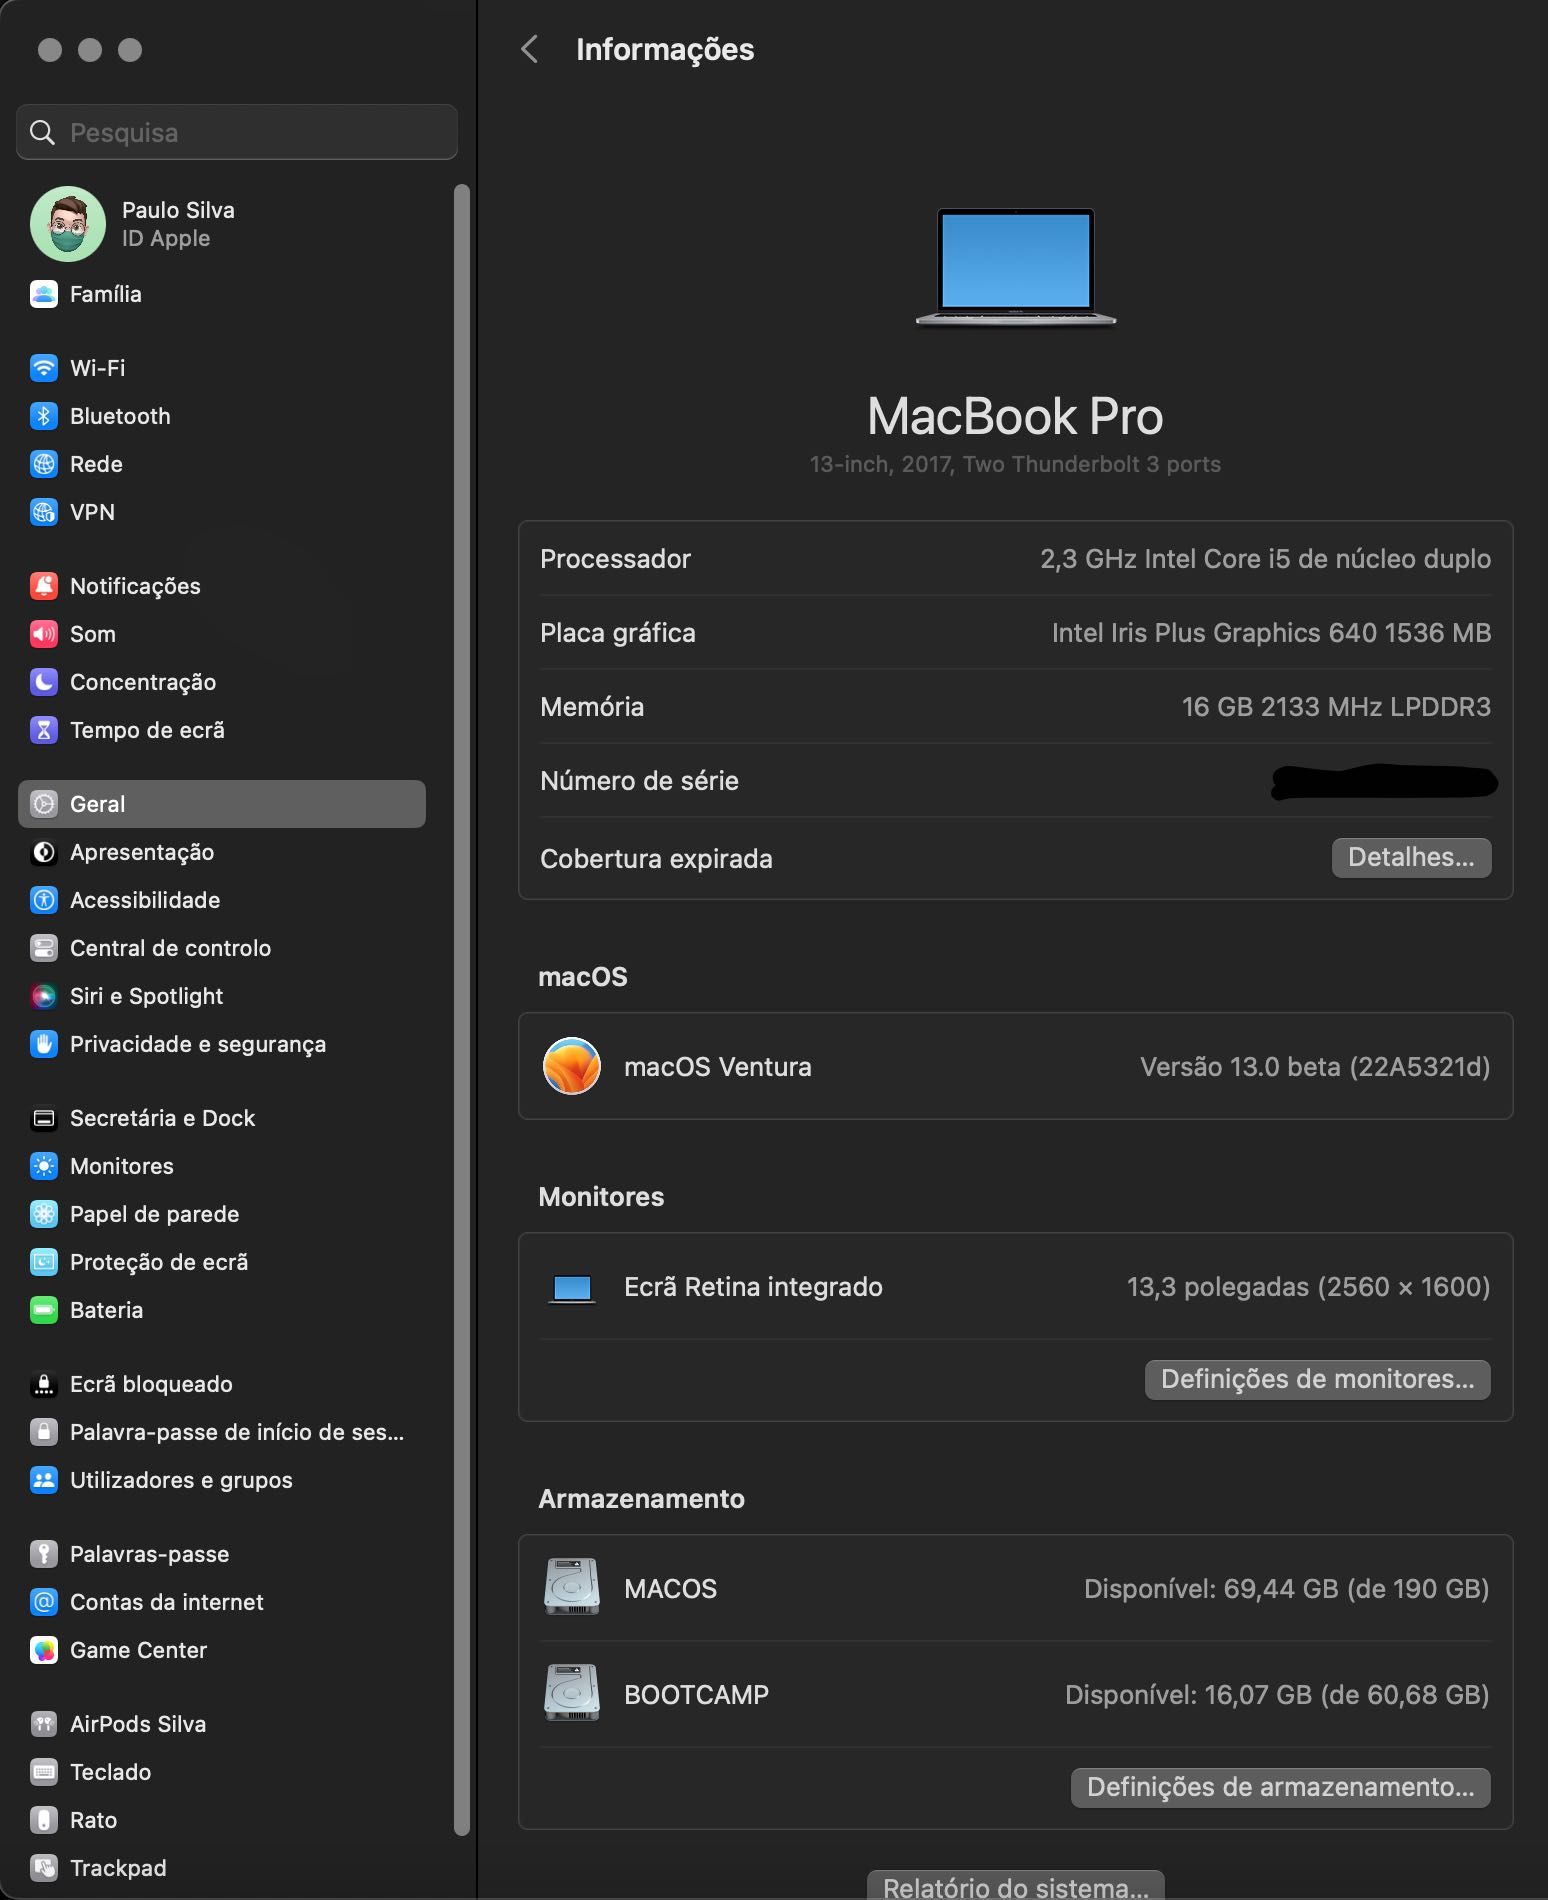
Task: Open Acessibilidade icon
Action: 44,900
